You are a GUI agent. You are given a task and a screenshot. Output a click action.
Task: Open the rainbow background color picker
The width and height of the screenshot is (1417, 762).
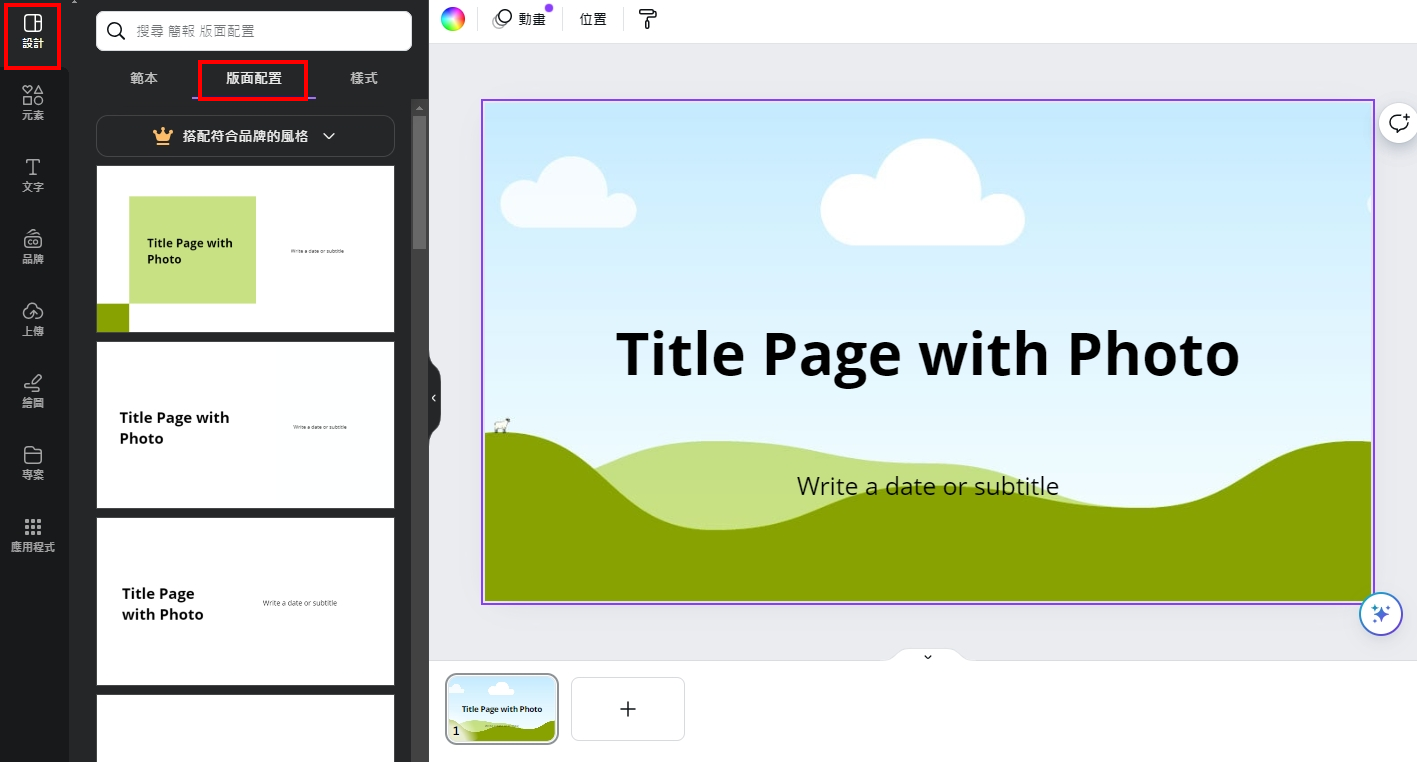tap(453, 19)
